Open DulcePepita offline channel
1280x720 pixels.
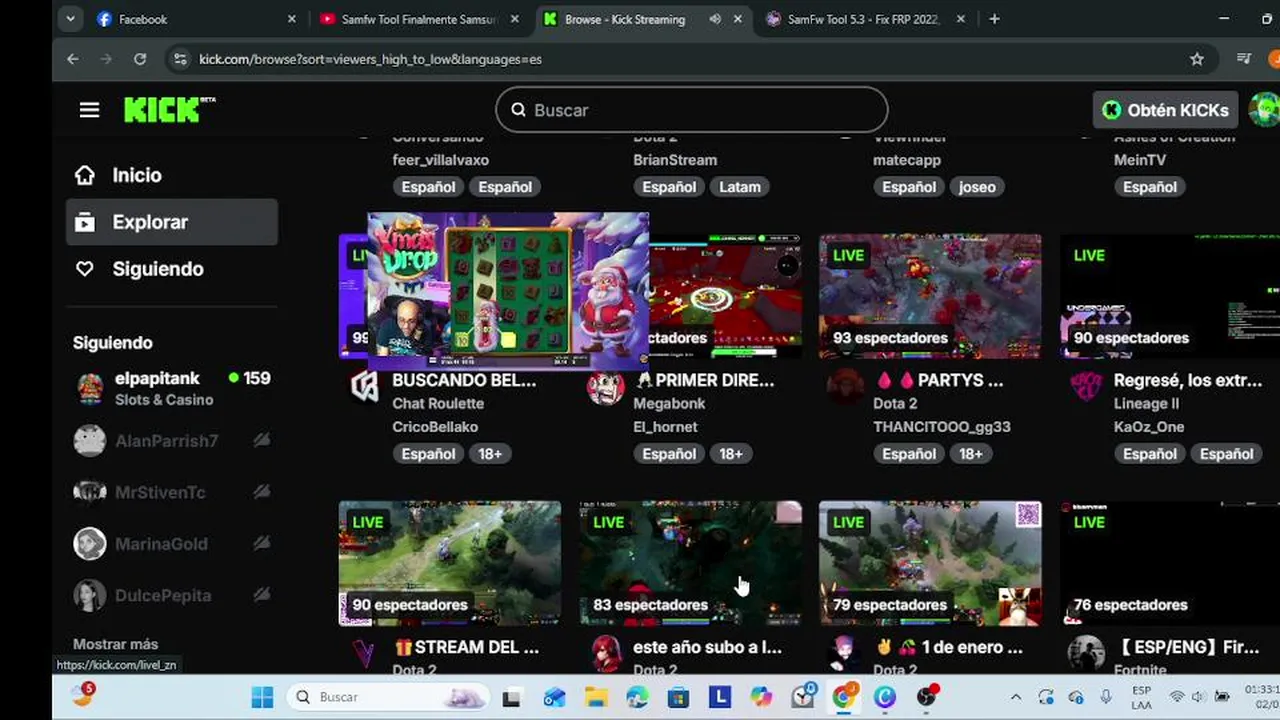[x=172, y=595]
